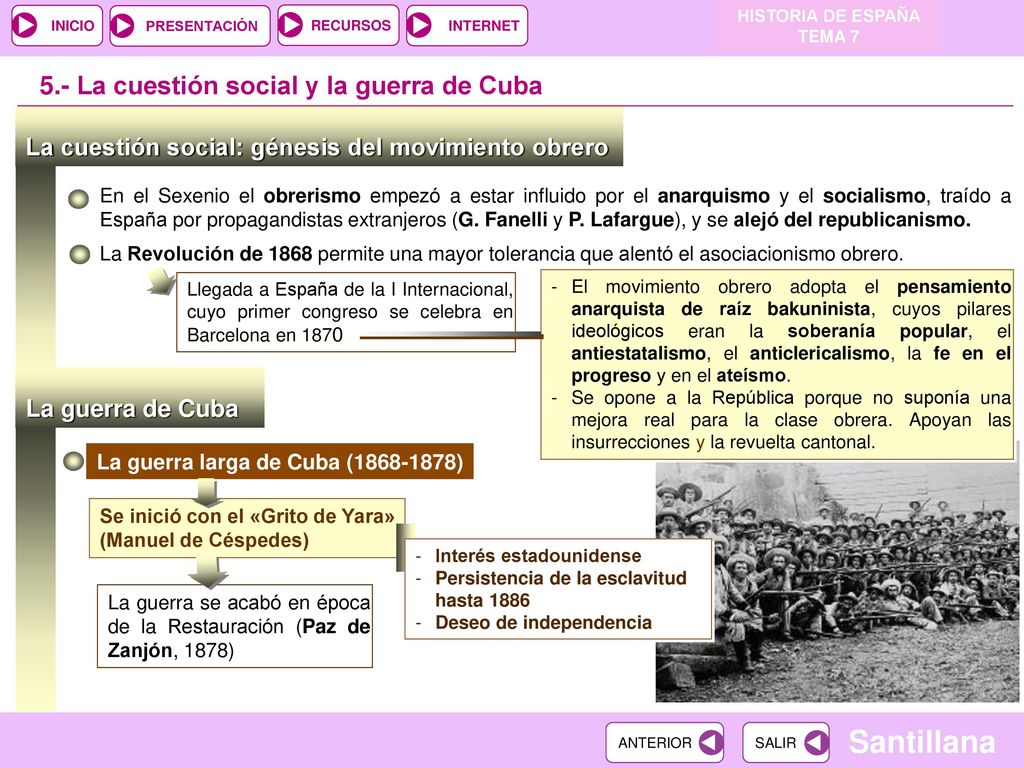Click the bullet beside 'La guerra larga de Cuba'

point(74,461)
